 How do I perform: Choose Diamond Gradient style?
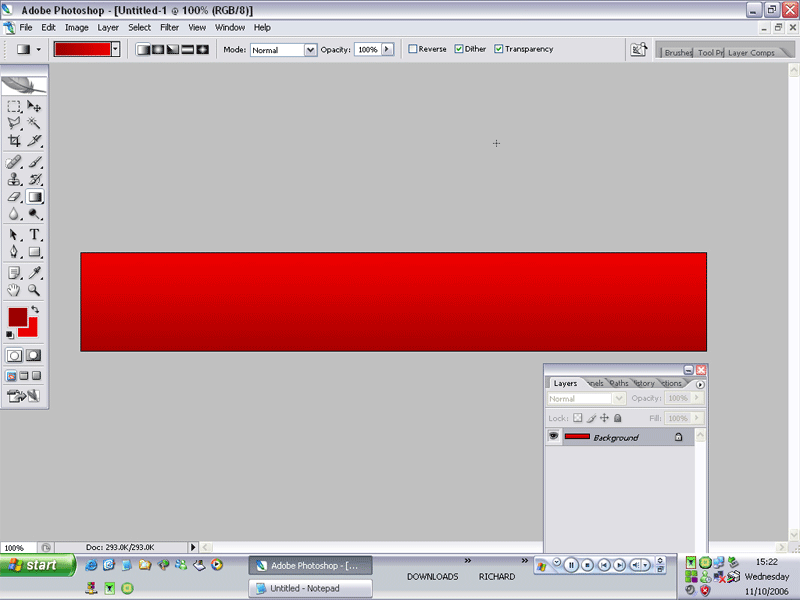[203, 49]
